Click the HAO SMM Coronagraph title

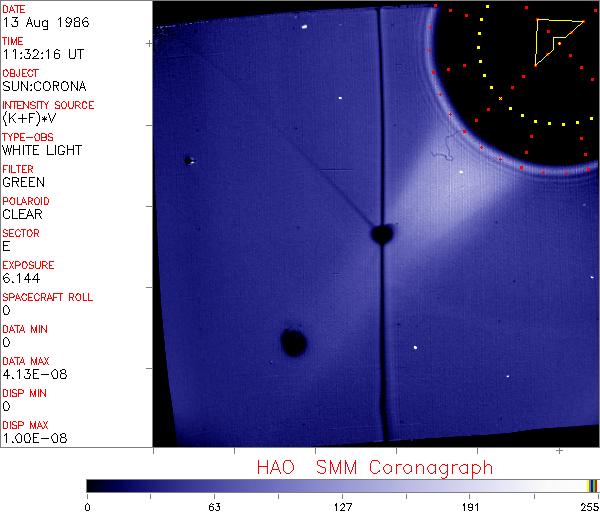coord(374,467)
